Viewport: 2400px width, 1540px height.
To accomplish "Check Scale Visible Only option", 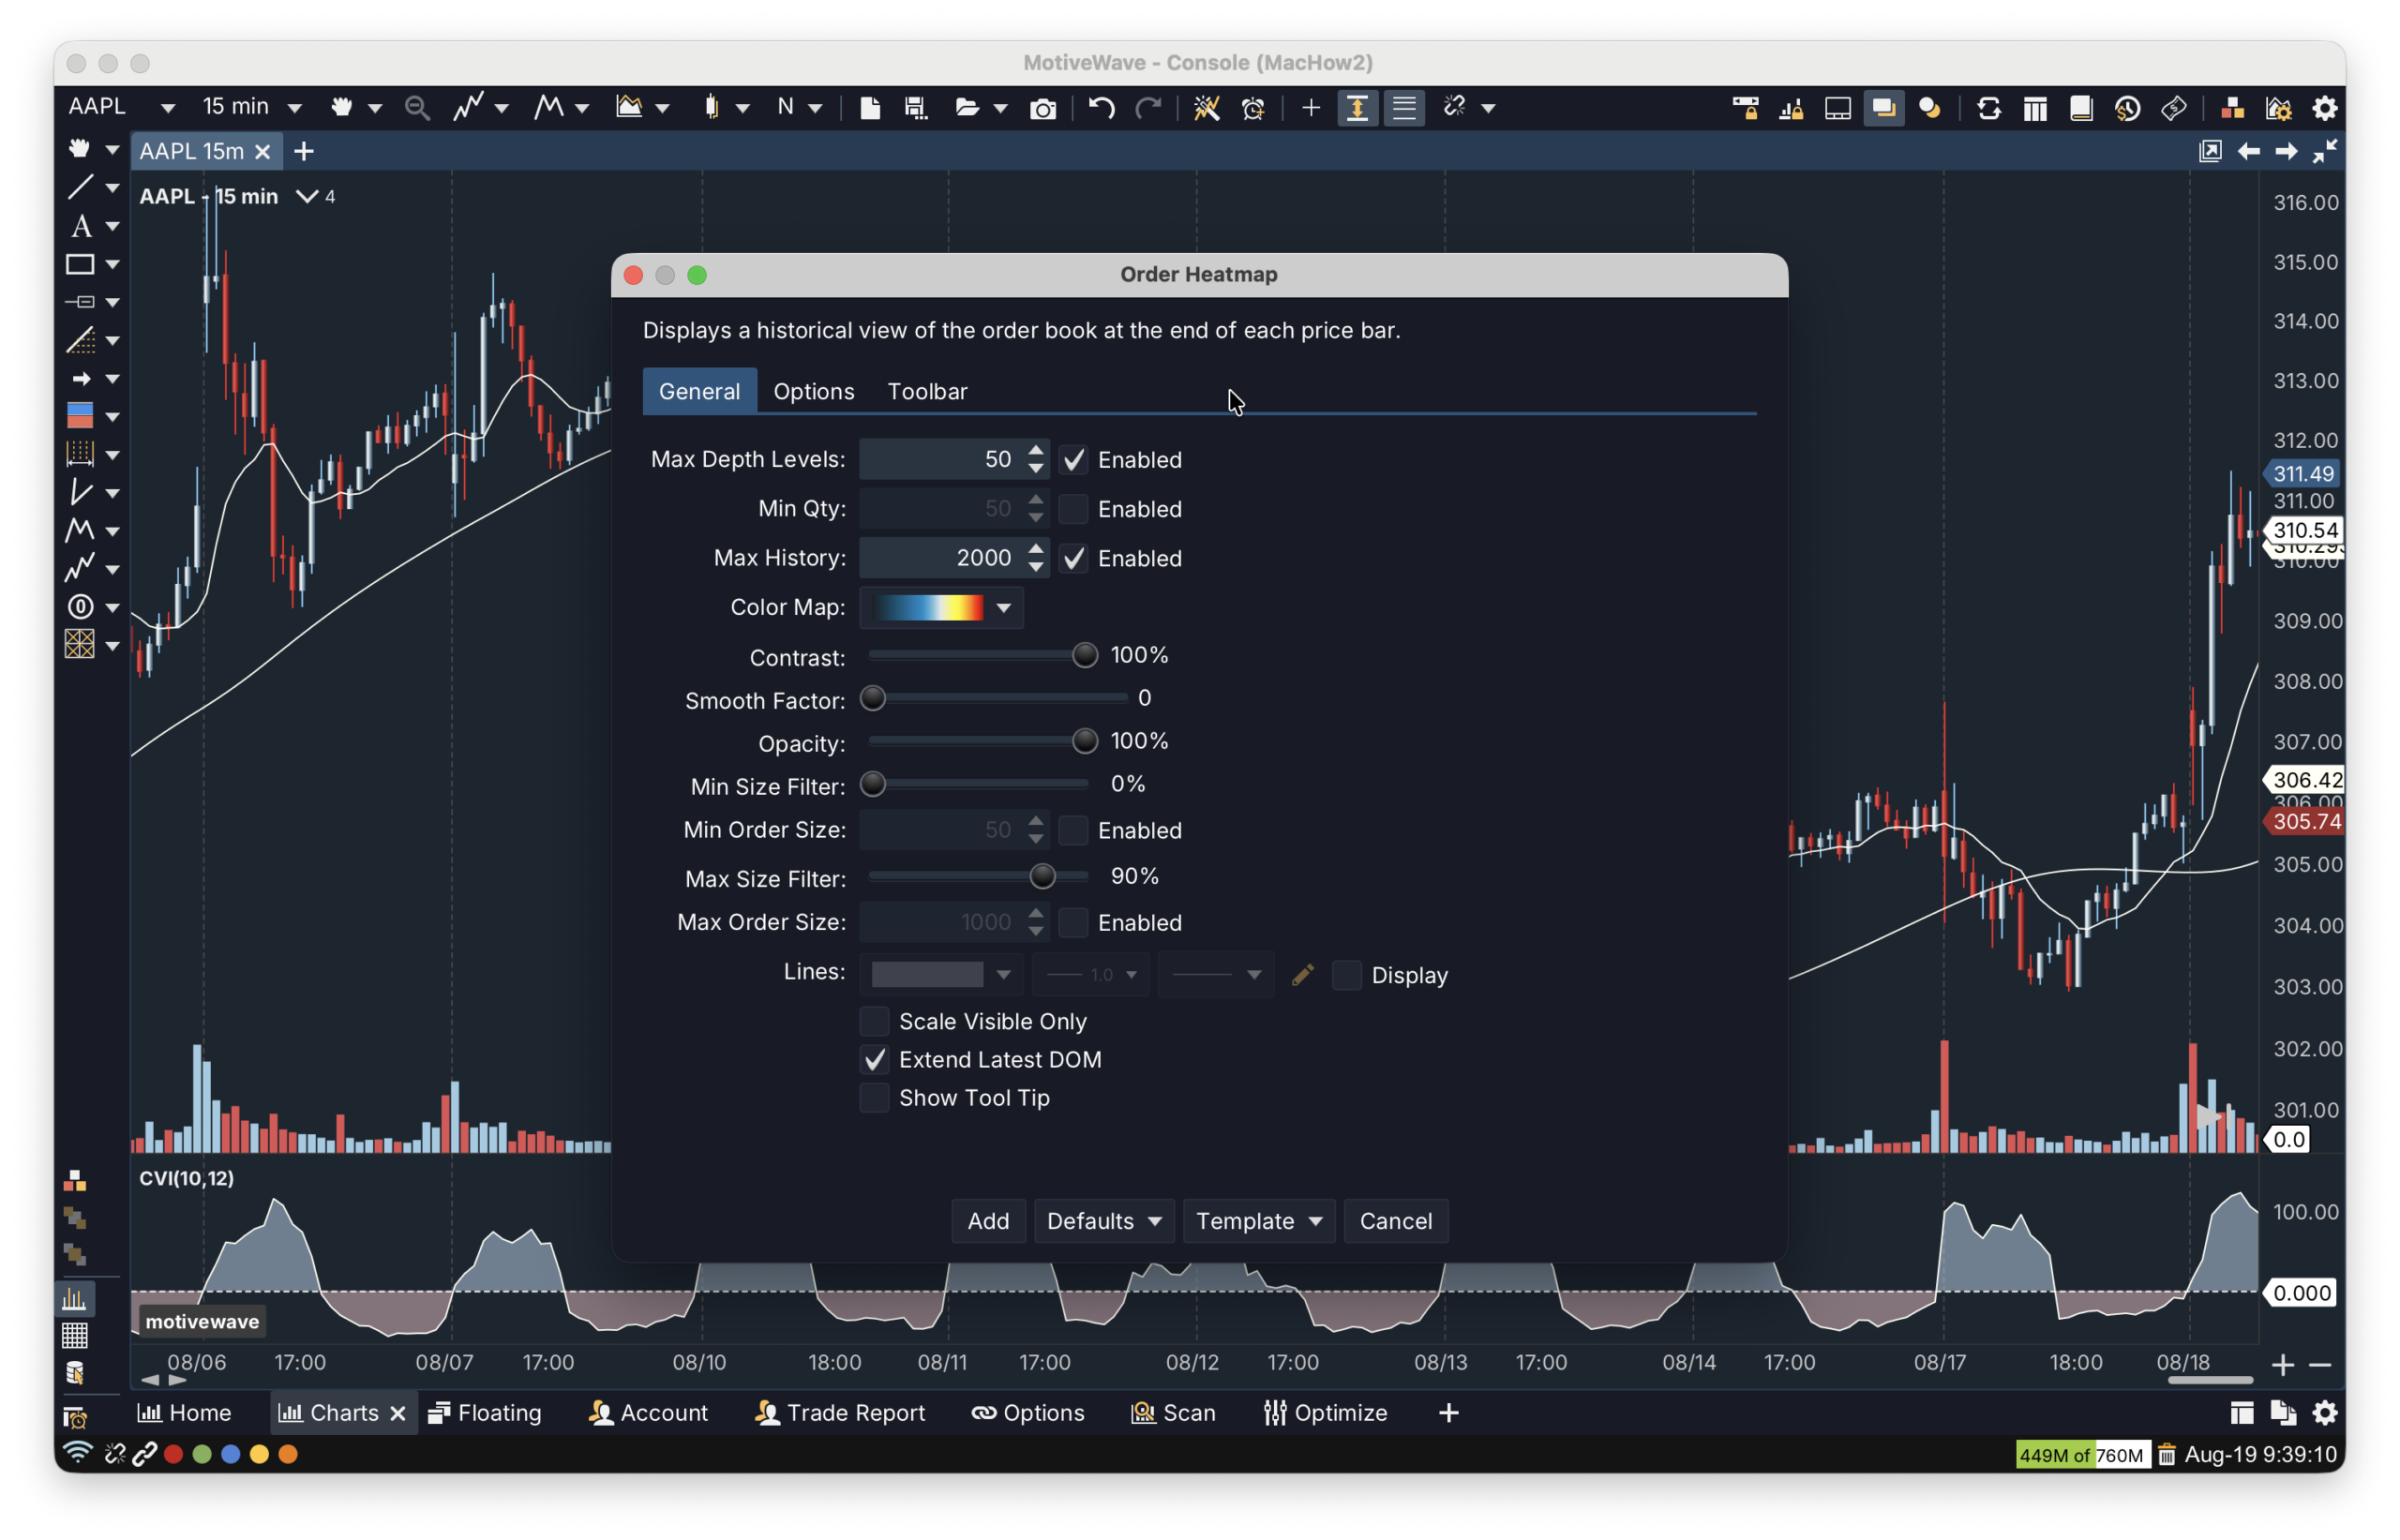I will tap(874, 1021).
